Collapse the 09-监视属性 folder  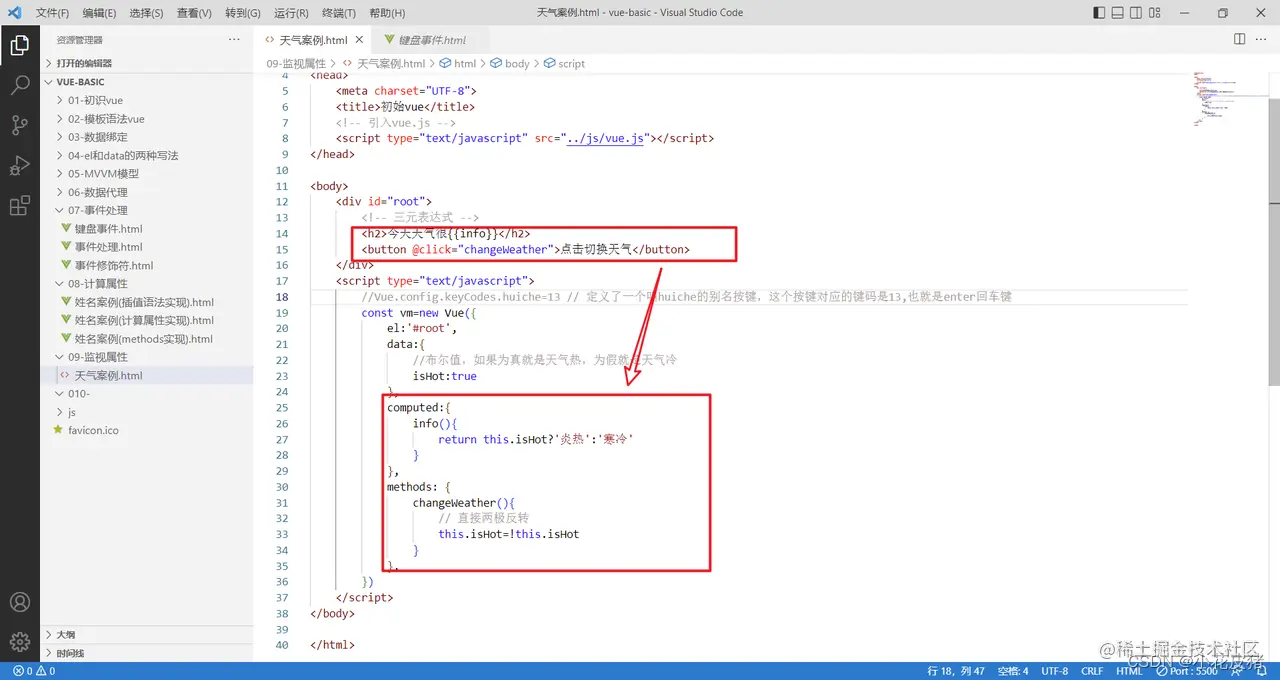[147, 357]
